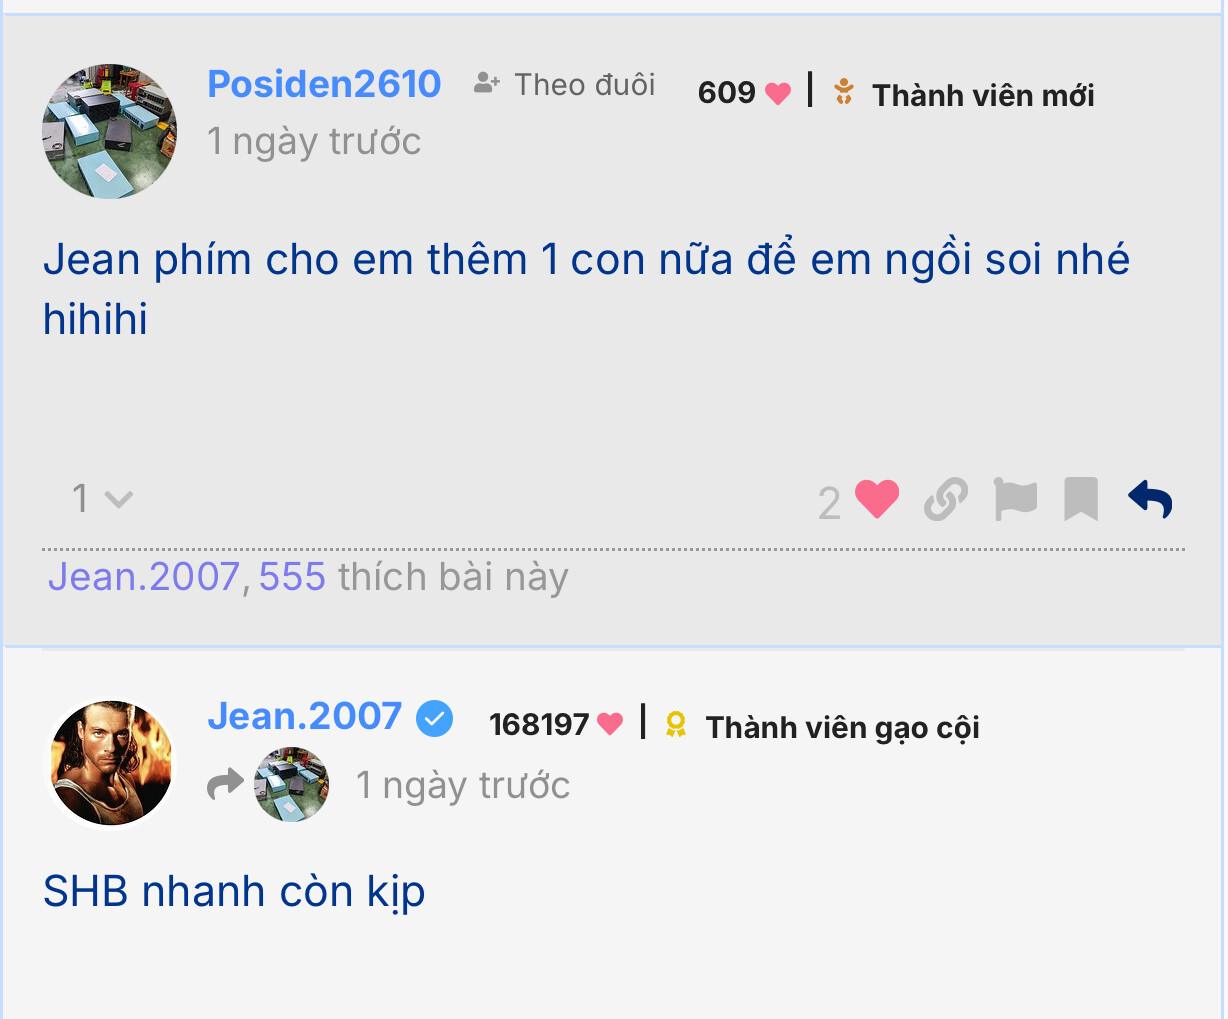
Task: Click Posiden2610's avatar picture
Action: pos(110,131)
